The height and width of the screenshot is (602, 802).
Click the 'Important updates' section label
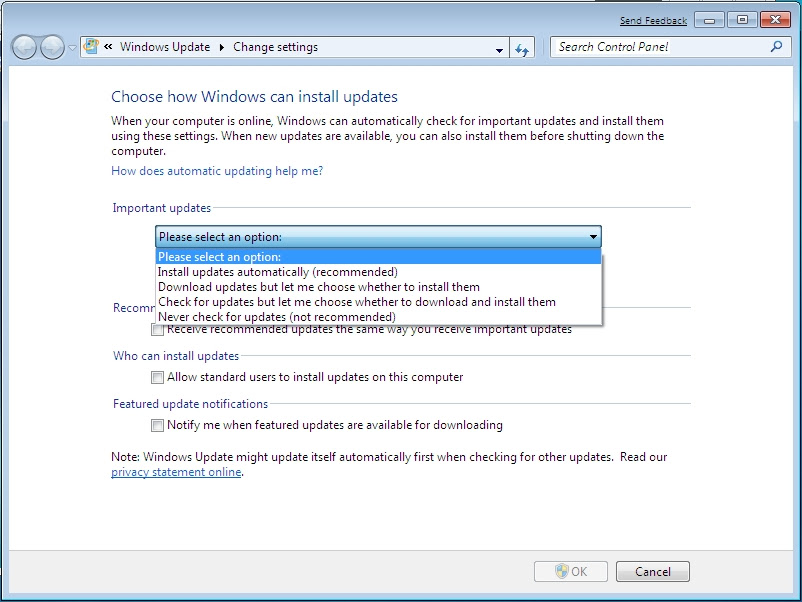(162, 208)
